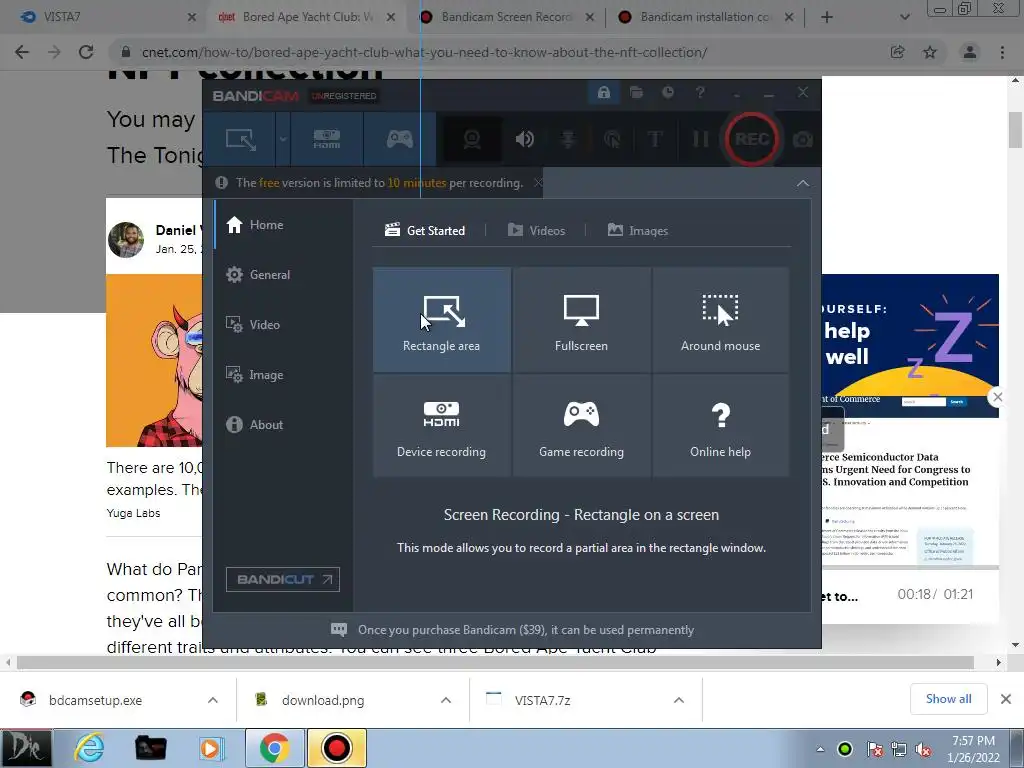Open Device recording HDMI tile
The width and height of the screenshot is (1024, 768).
pyautogui.click(x=441, y=425)
